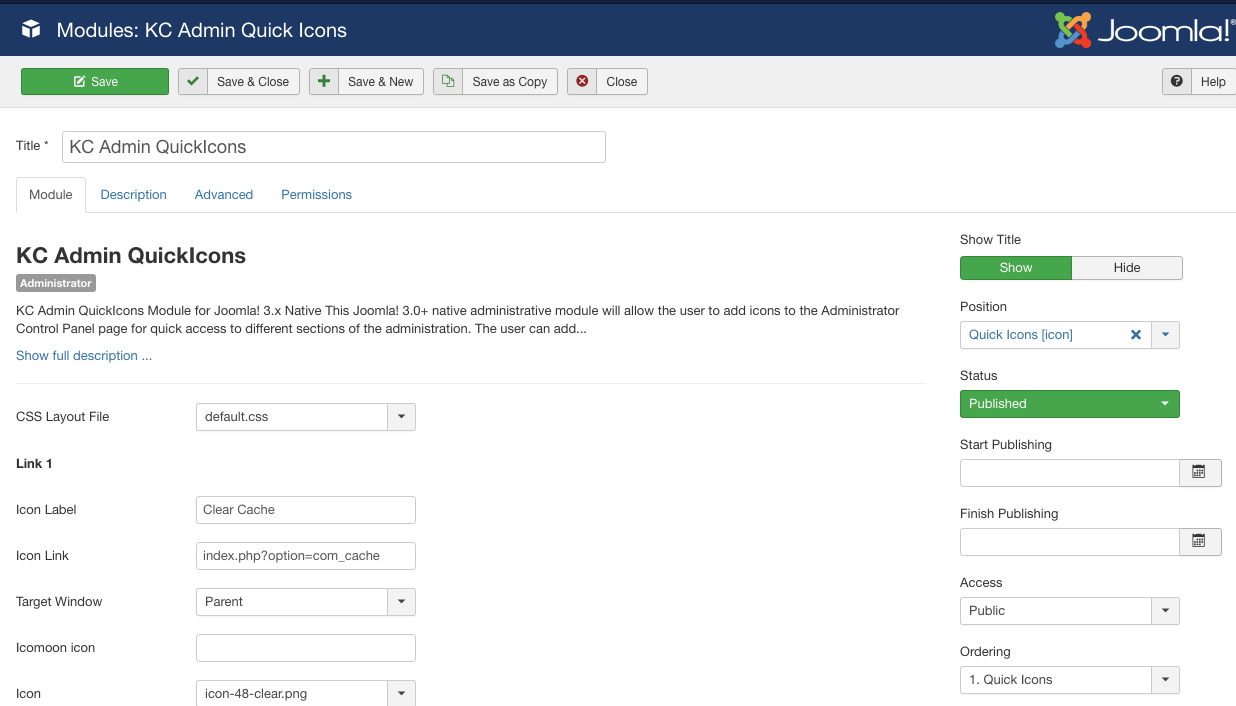Click the Joomla logo in header
This screenshot has height=706, width=1236.
[1145, 30]
